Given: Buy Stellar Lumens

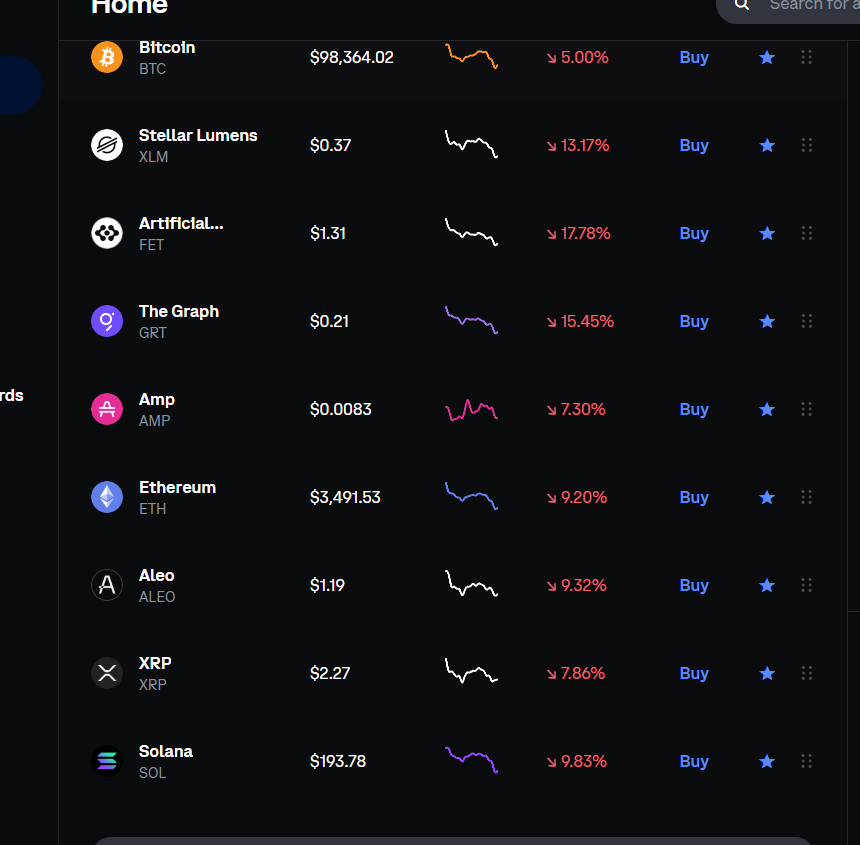Looking at the screenshot, I should pos(694,146).
